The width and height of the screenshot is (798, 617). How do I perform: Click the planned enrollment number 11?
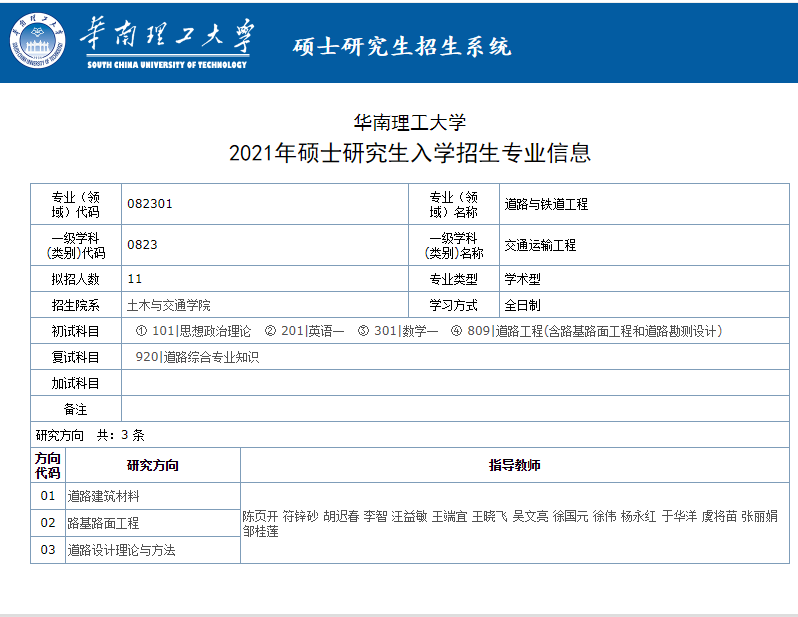135,279
